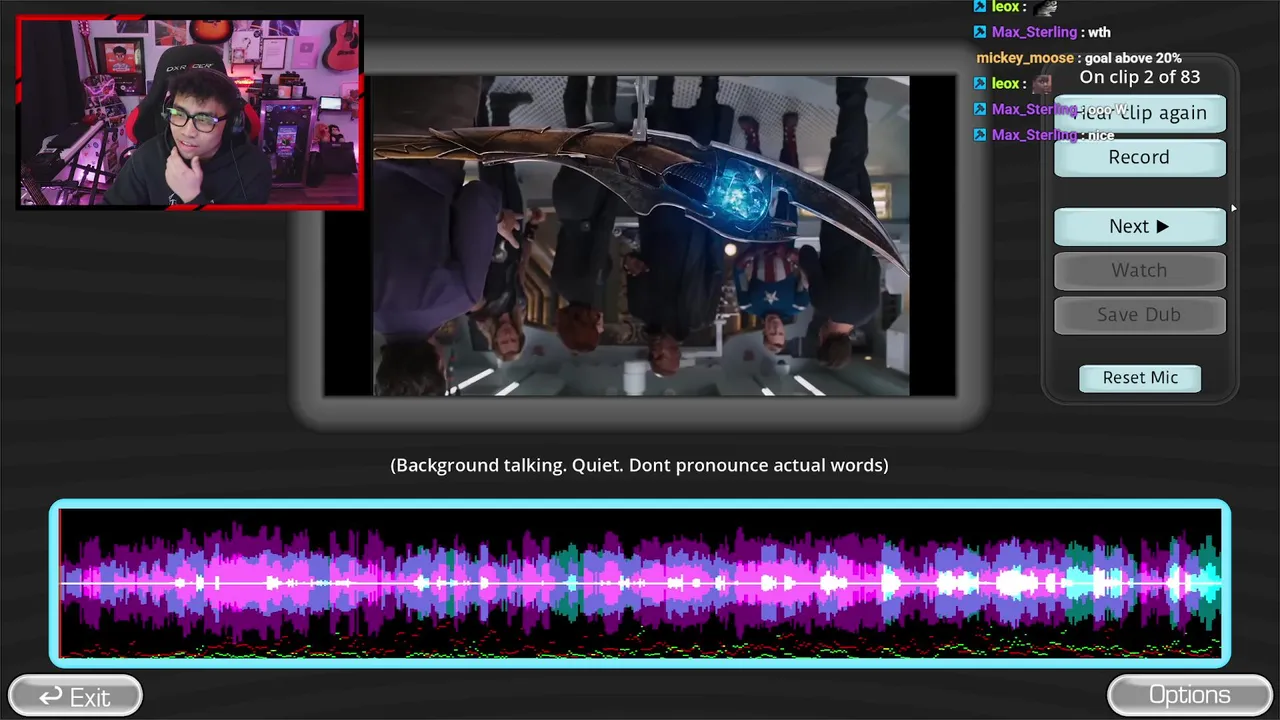
Task: Leave the screen with the Exit button
Action: [75, 696]
